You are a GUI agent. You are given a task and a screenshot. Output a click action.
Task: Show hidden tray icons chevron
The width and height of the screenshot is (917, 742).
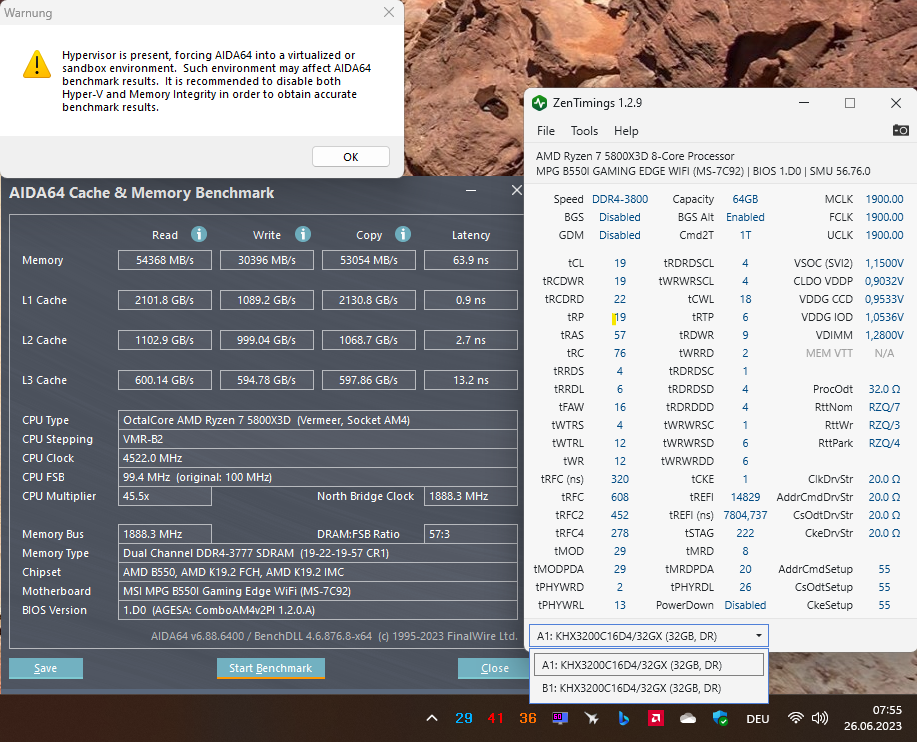coord(432,718)
